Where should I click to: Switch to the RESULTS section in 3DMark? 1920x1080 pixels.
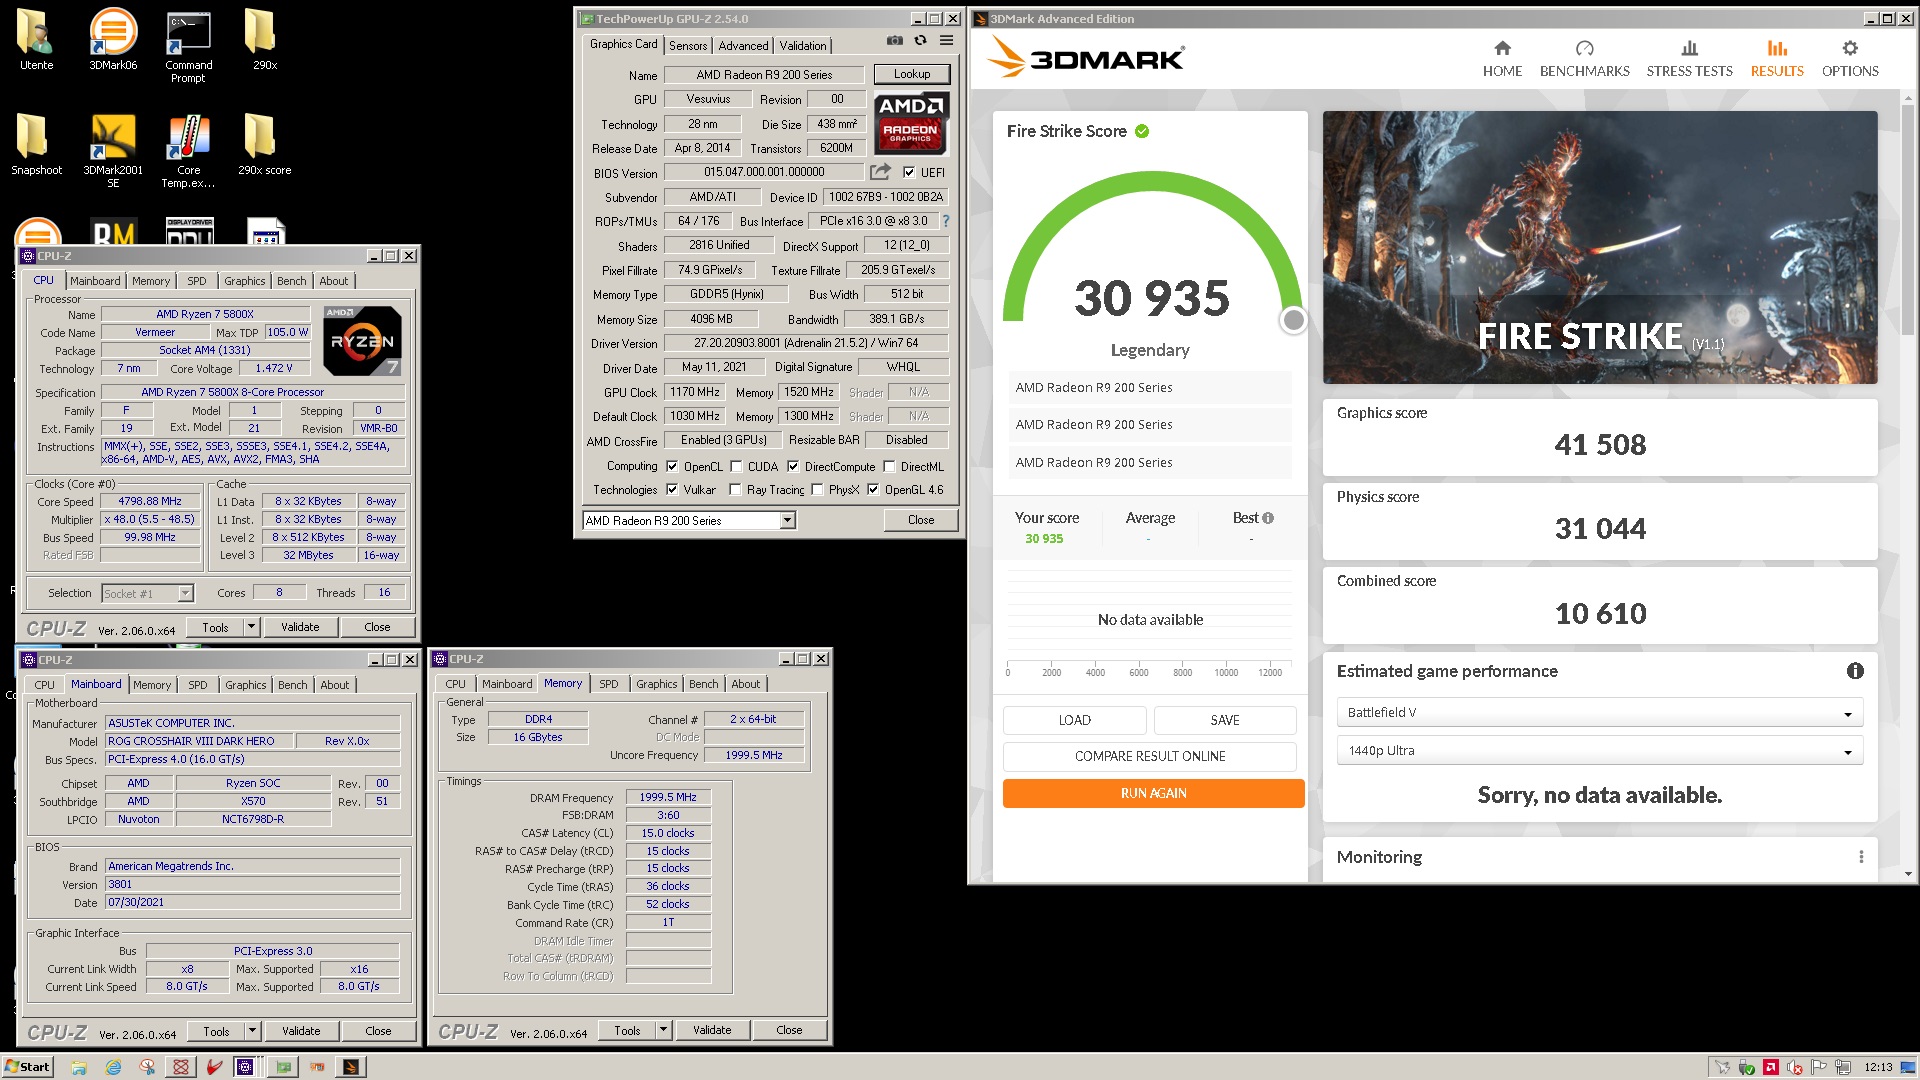click(x=1777, y=59)
